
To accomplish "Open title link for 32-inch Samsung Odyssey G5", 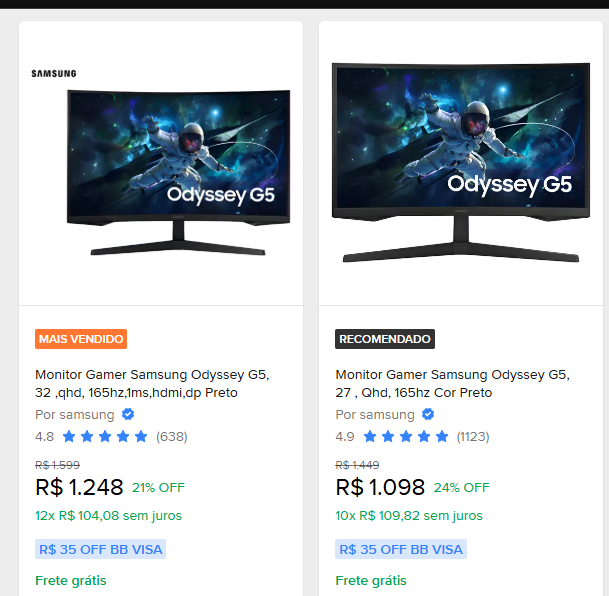I will (152, 384).
